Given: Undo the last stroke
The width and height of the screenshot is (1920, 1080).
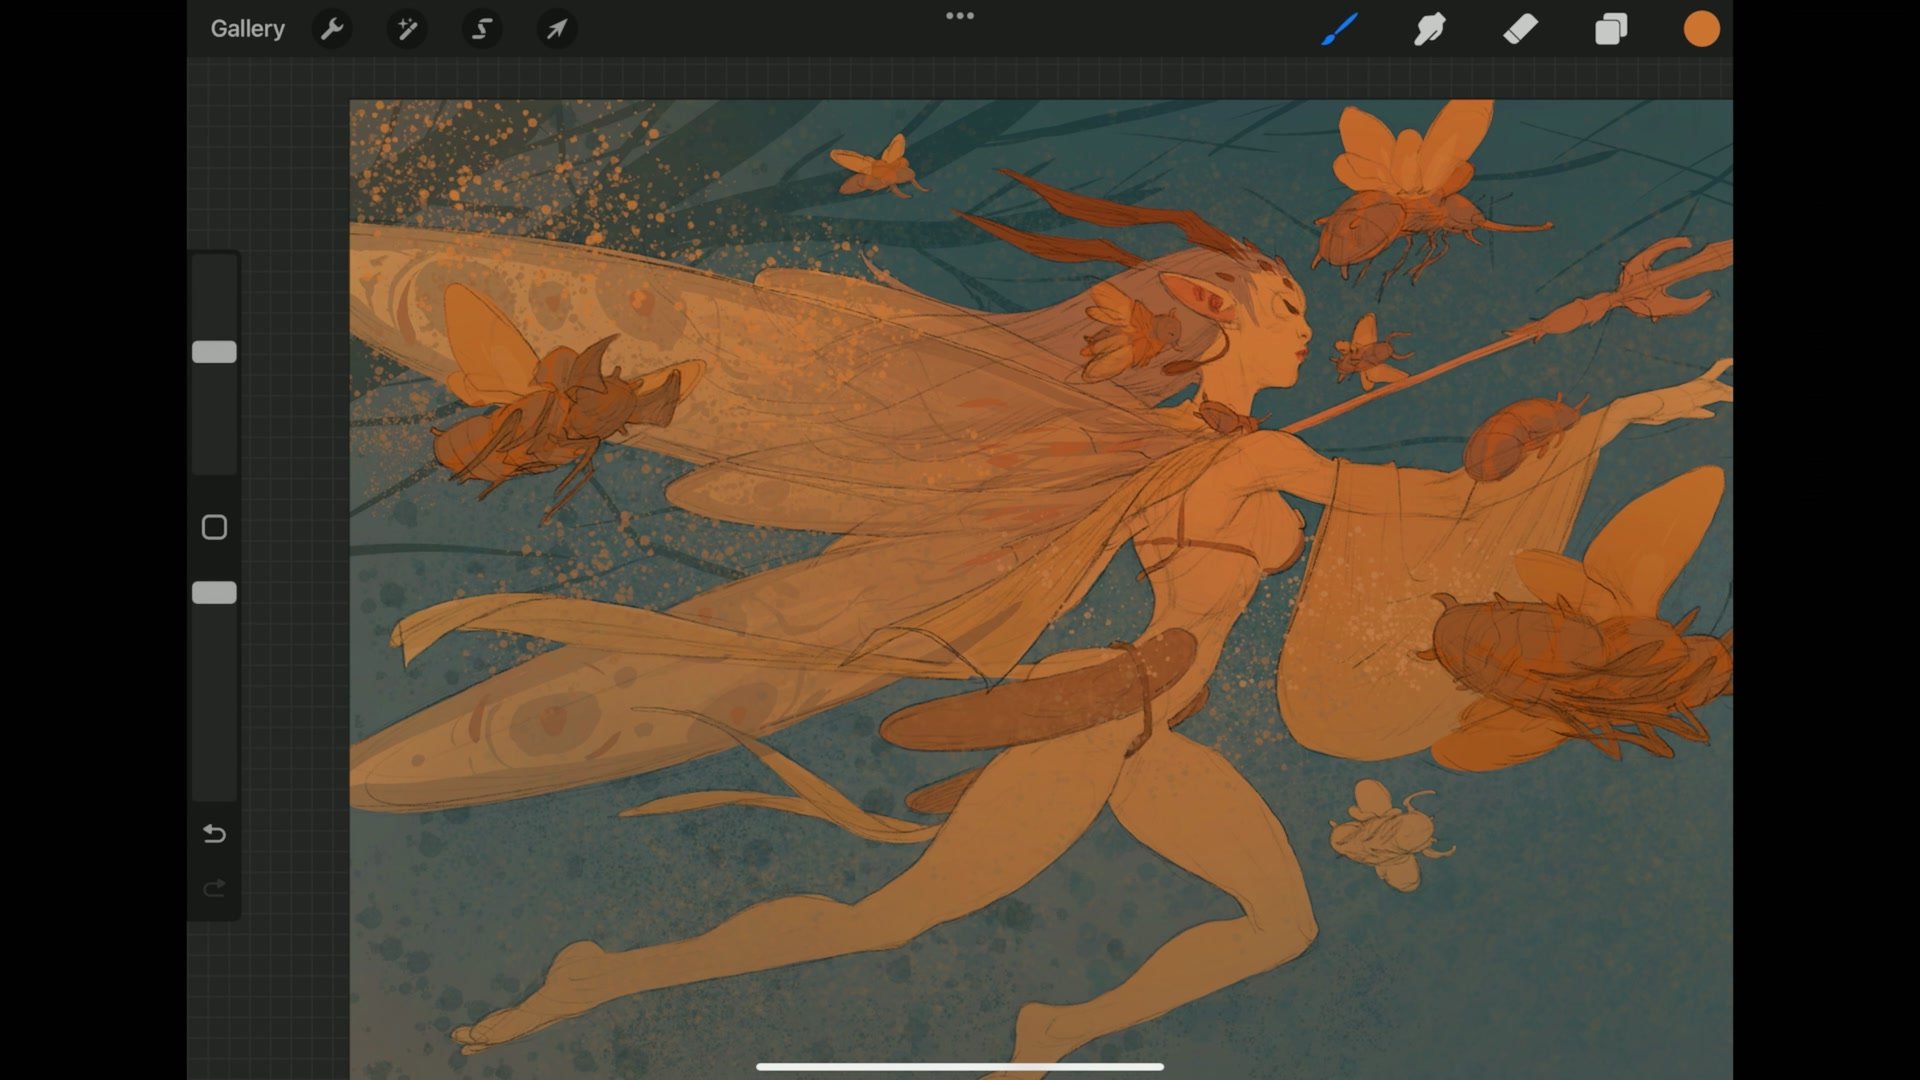Looking at the screenshot, I should [x=213, y=833].
